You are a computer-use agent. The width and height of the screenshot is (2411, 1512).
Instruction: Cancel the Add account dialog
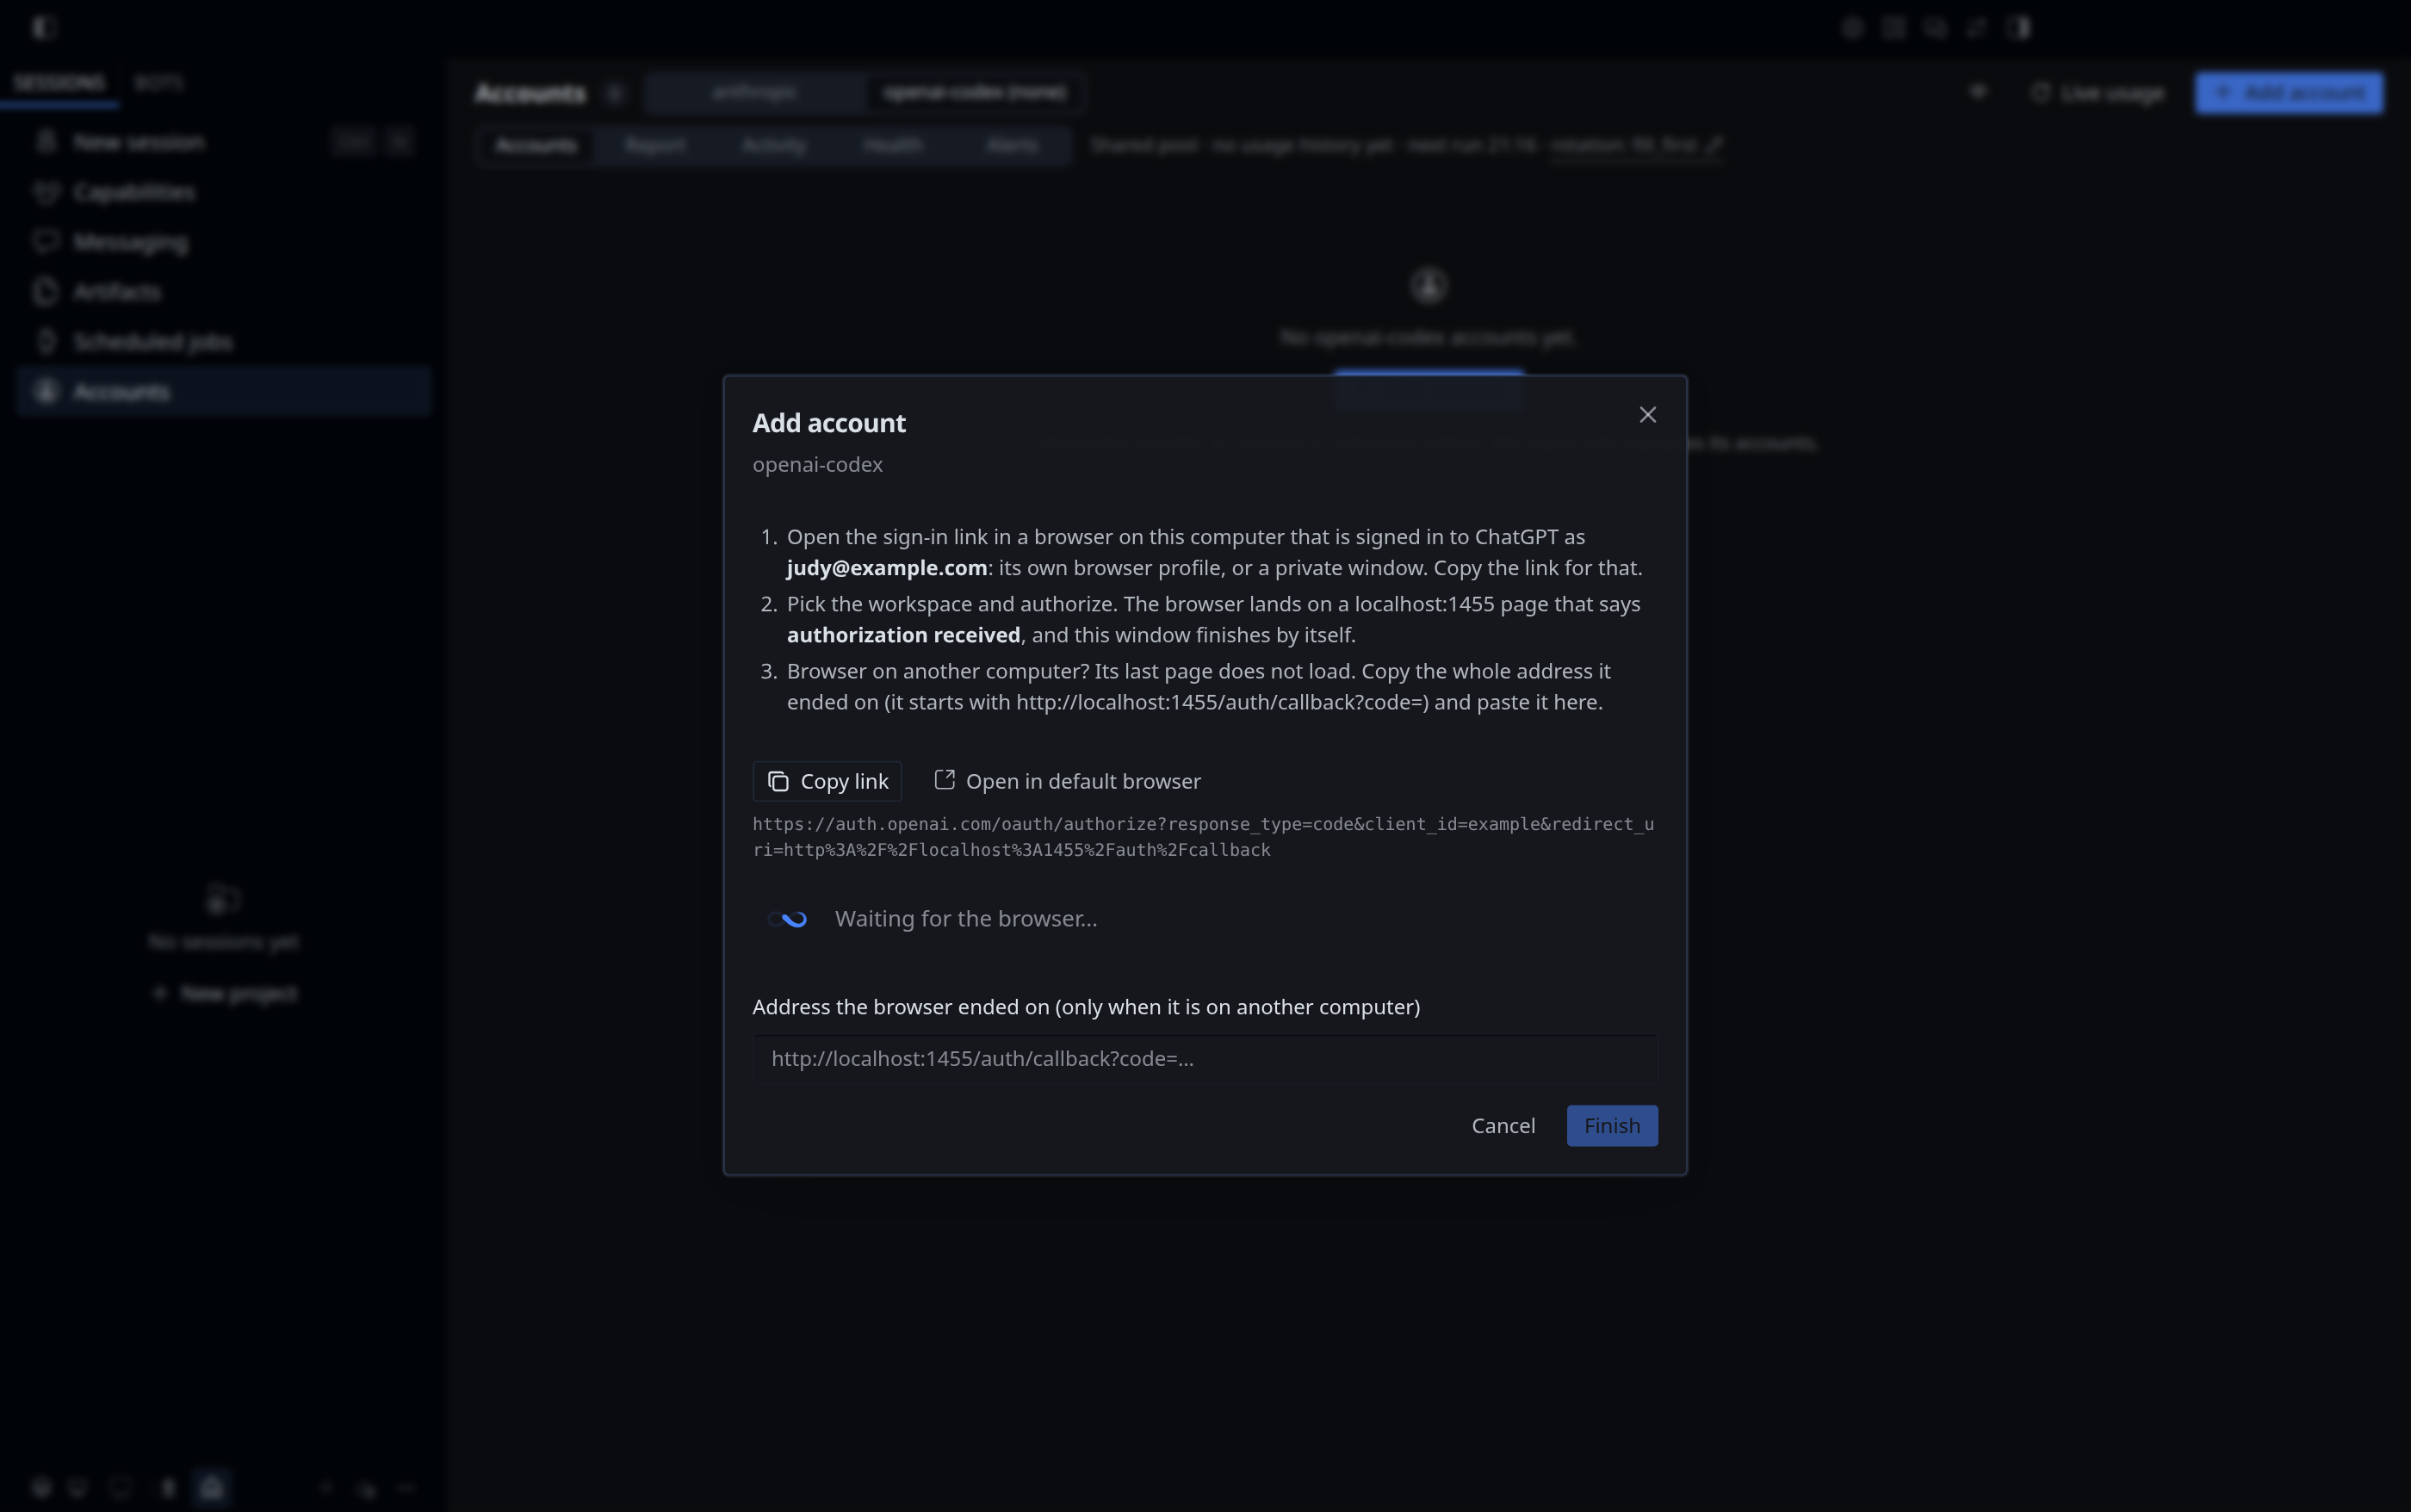(1503, 1126)
